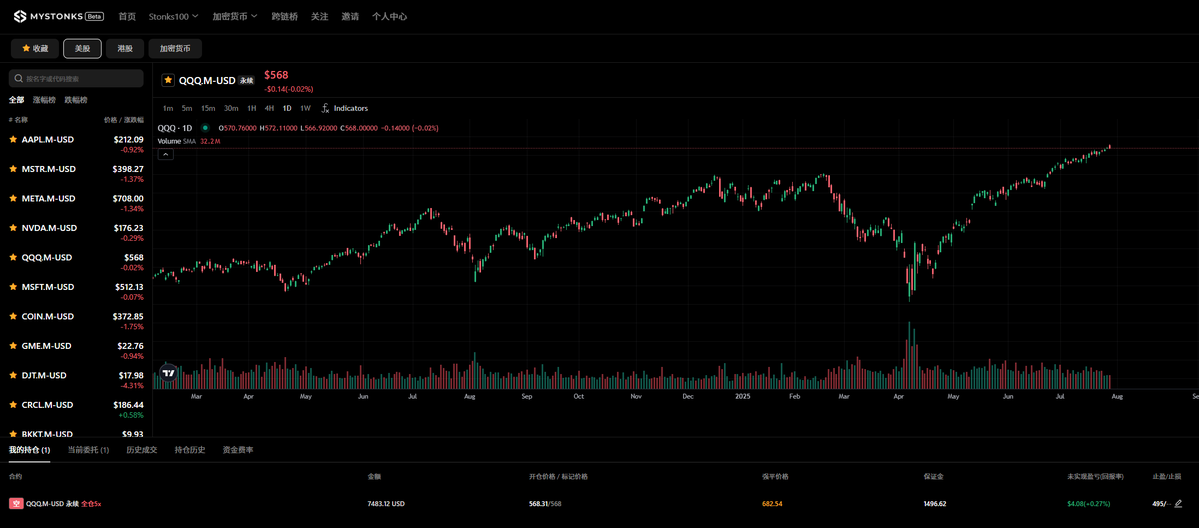Screen dimensions: 1199x528
Task: Toggle the green market status dot on chart
Action: point(205,128)
